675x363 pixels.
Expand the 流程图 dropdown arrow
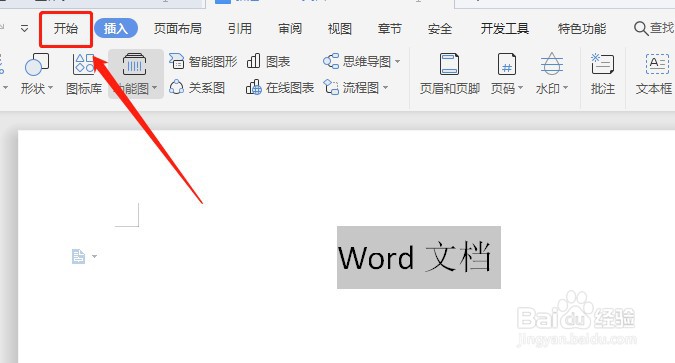coord(385,87)
